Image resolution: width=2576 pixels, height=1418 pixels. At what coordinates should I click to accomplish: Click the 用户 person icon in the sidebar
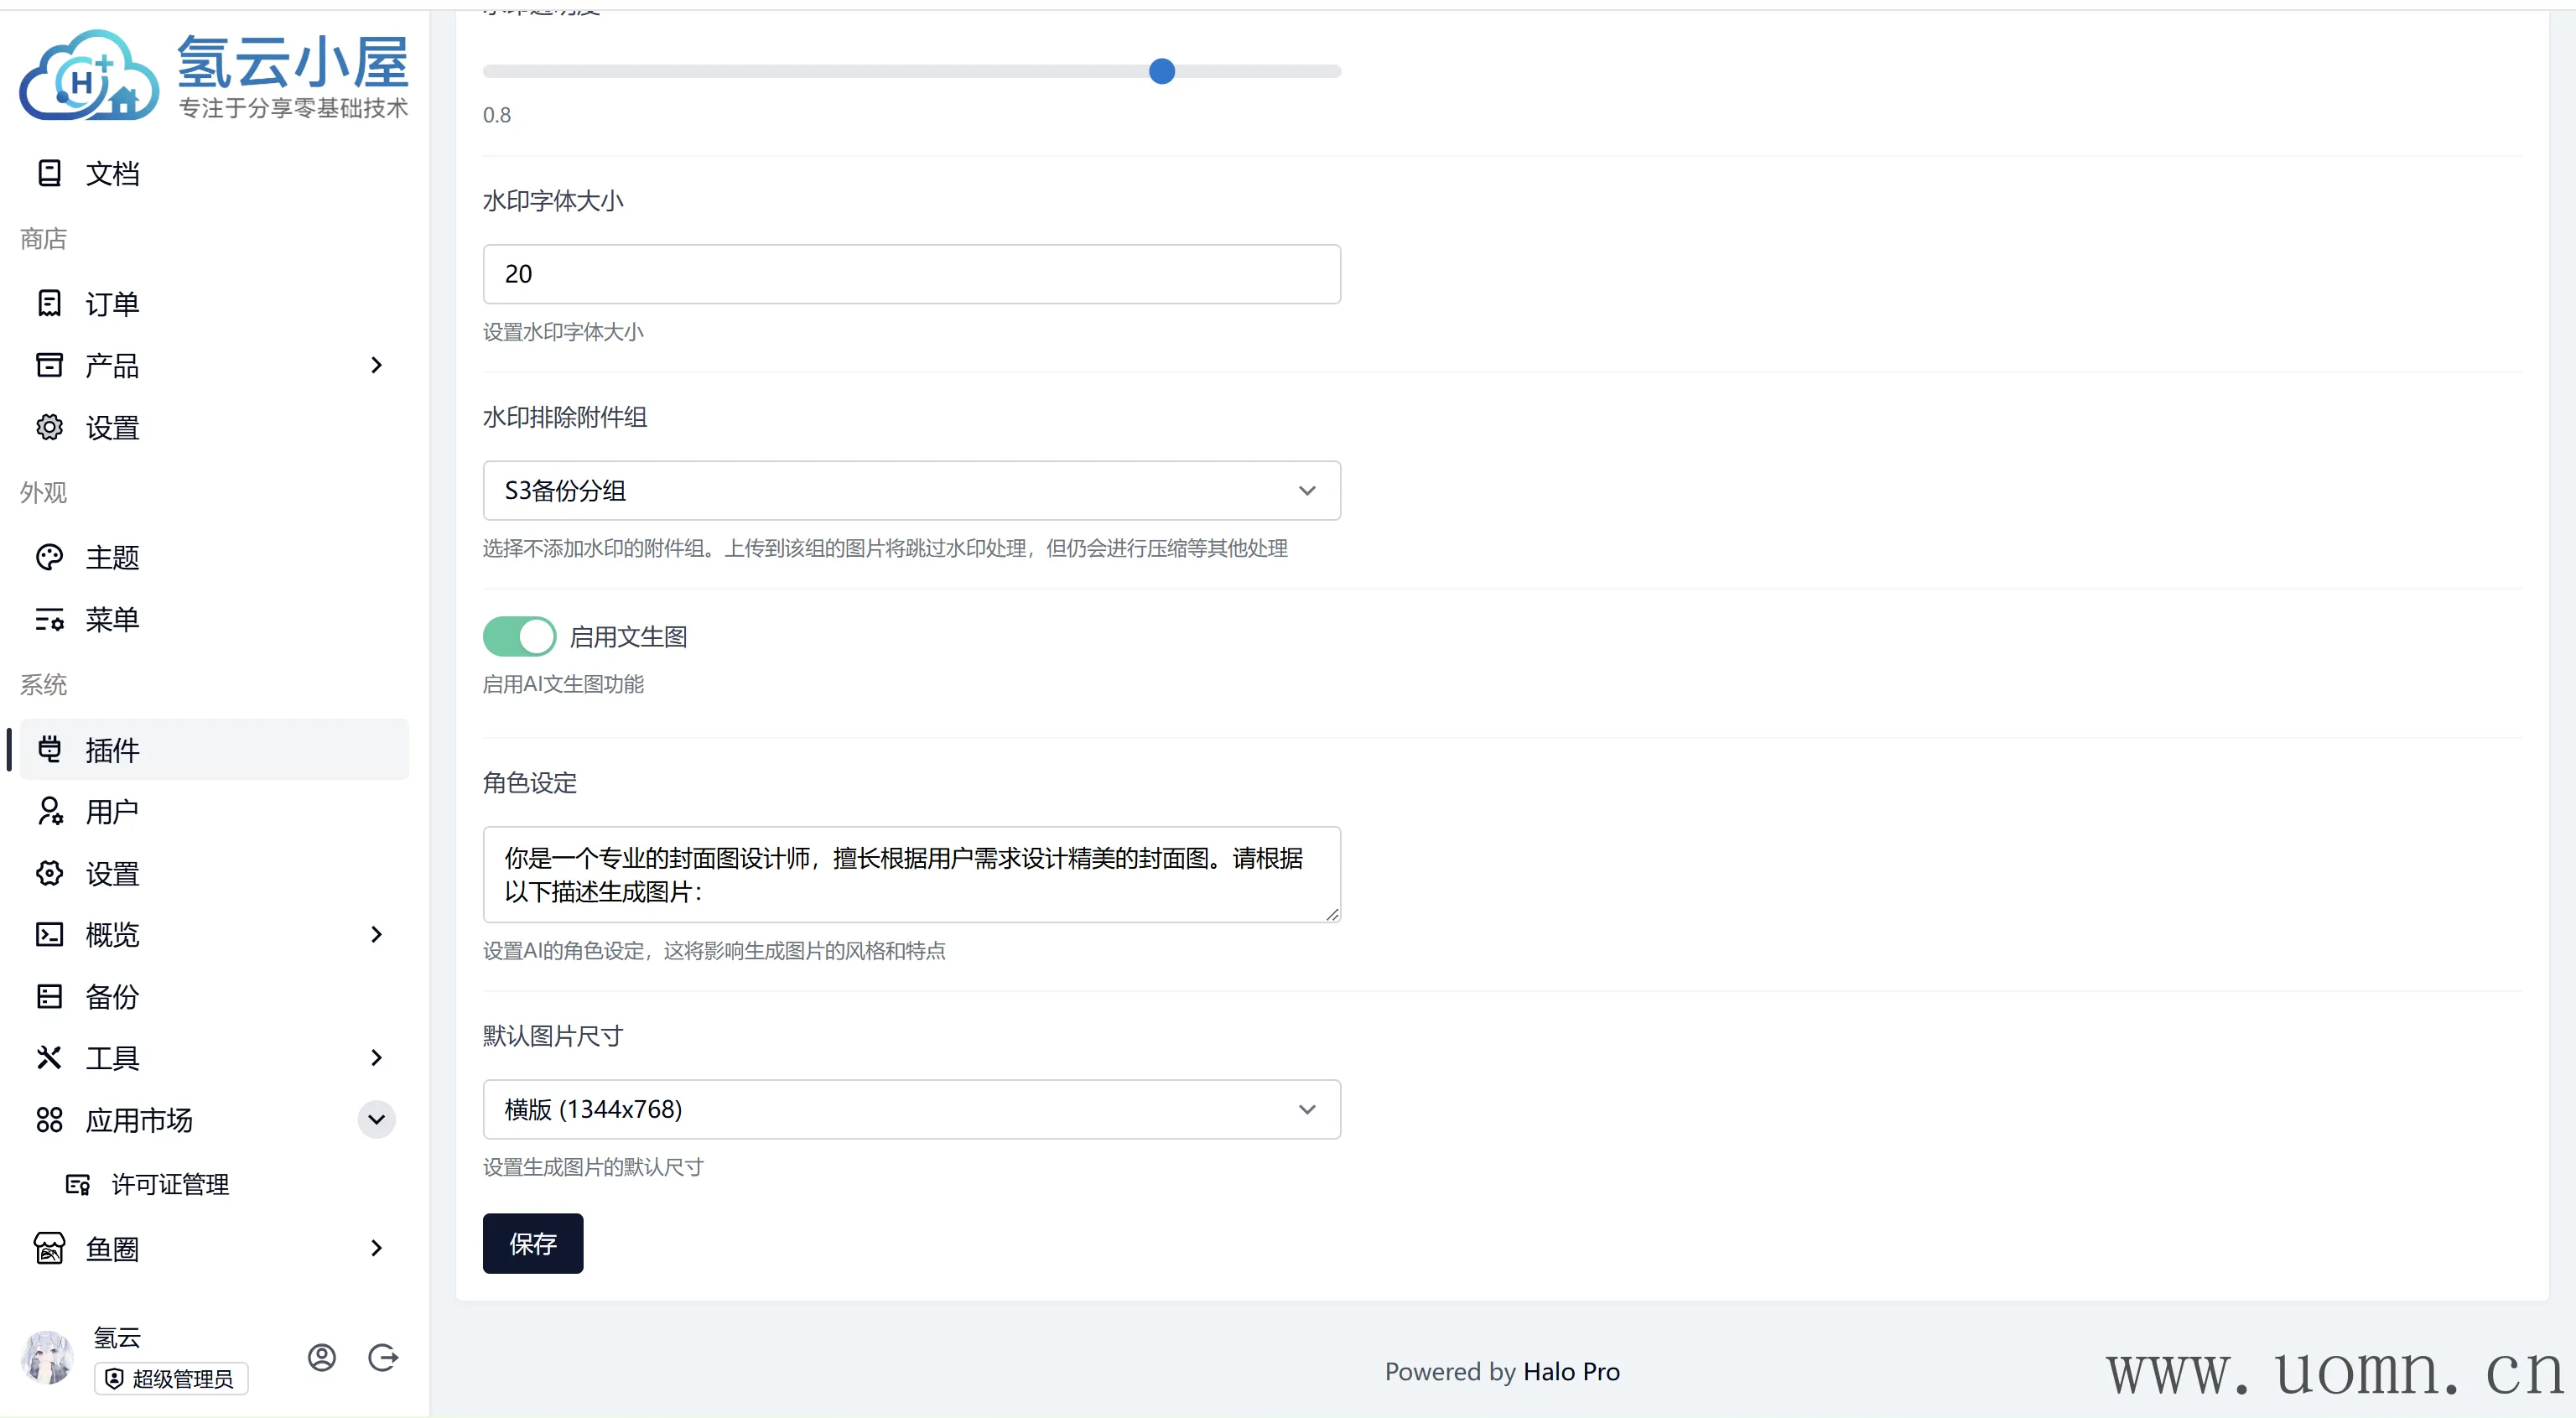point(49,811)
